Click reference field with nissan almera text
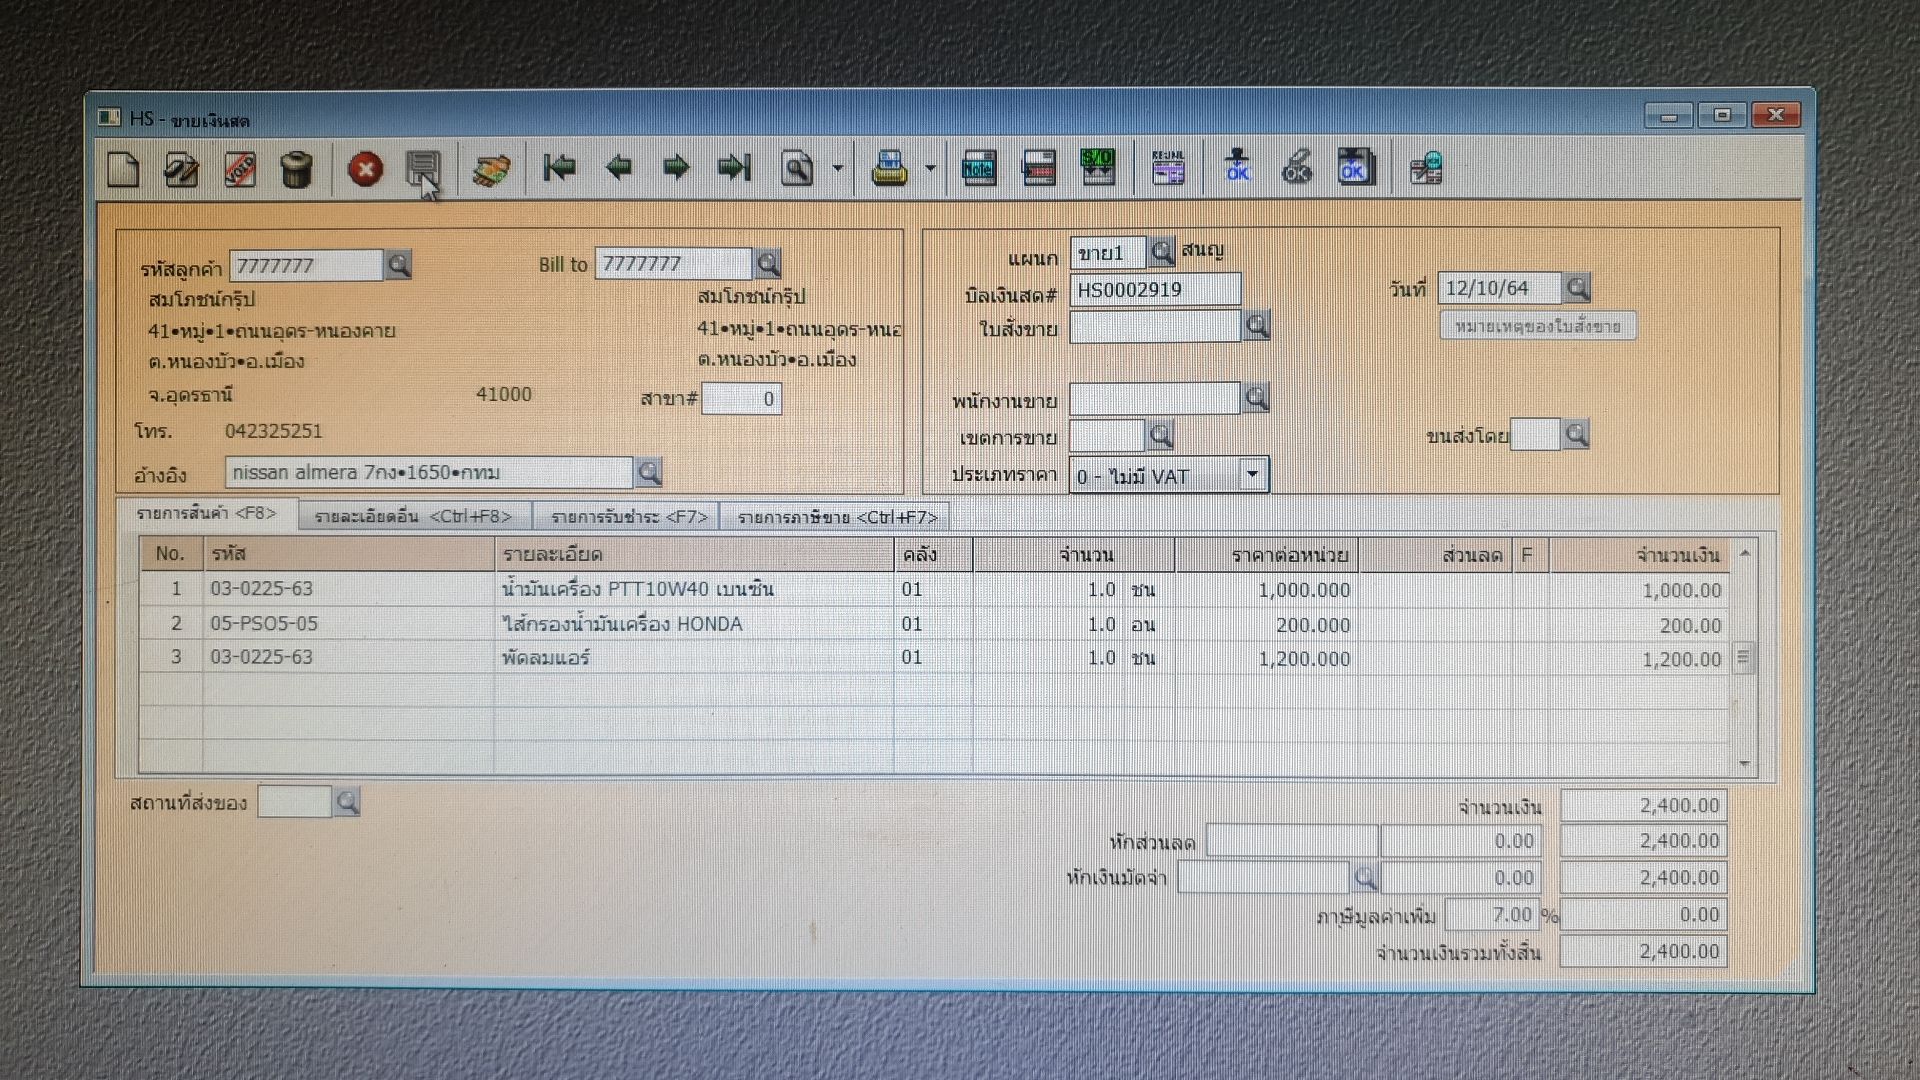The image size is (1920, 1080). click(x=429, y=472)
